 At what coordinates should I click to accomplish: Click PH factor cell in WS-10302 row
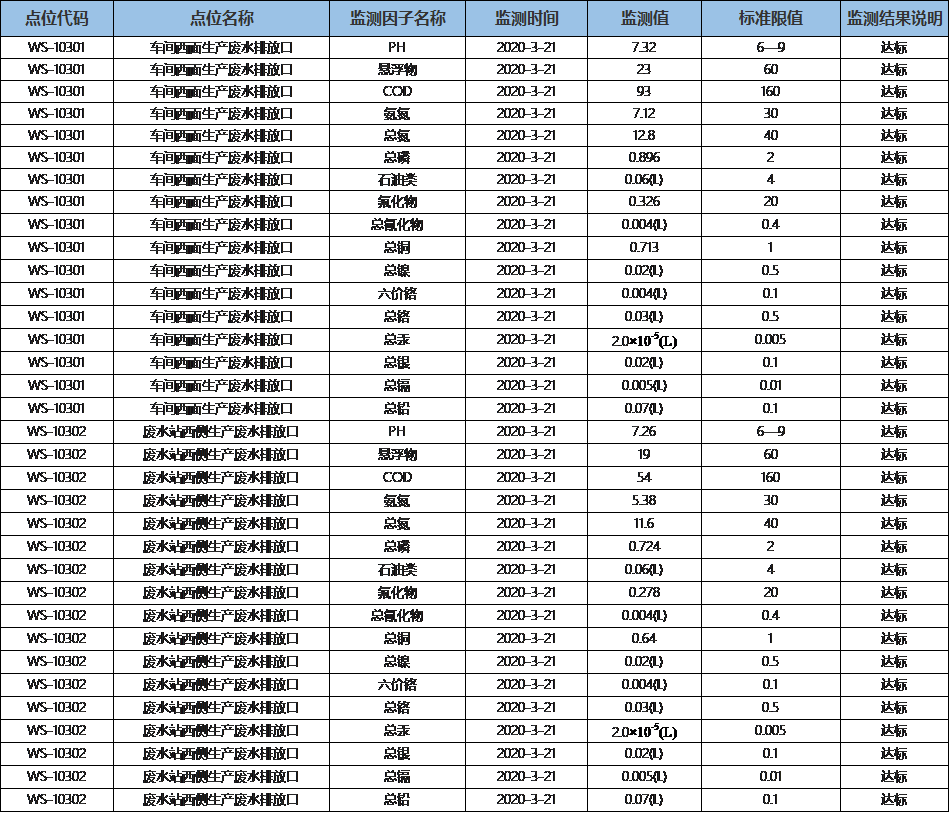tap(397, 431)
